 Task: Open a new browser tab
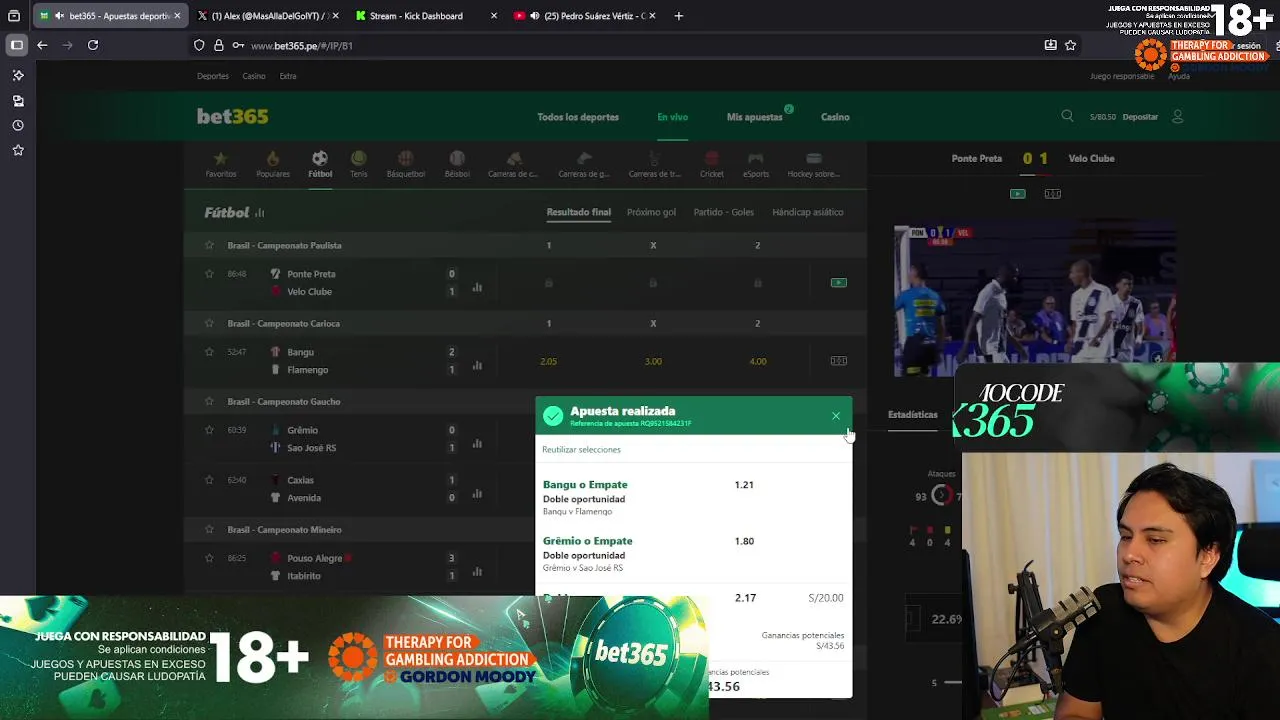679,16
